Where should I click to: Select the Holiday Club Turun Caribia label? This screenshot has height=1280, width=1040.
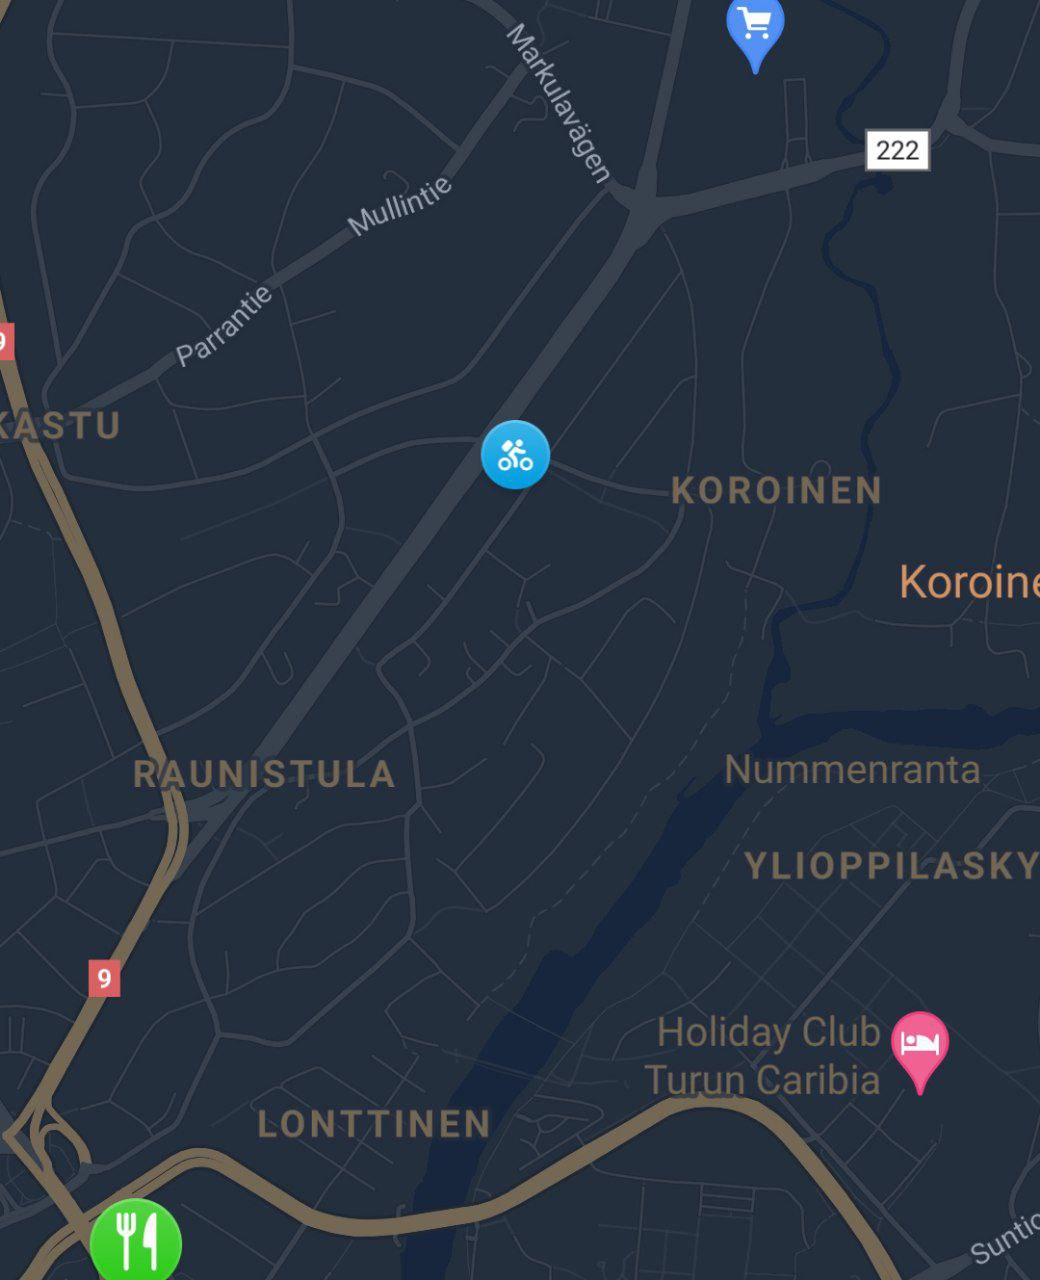click(765, 1056)
